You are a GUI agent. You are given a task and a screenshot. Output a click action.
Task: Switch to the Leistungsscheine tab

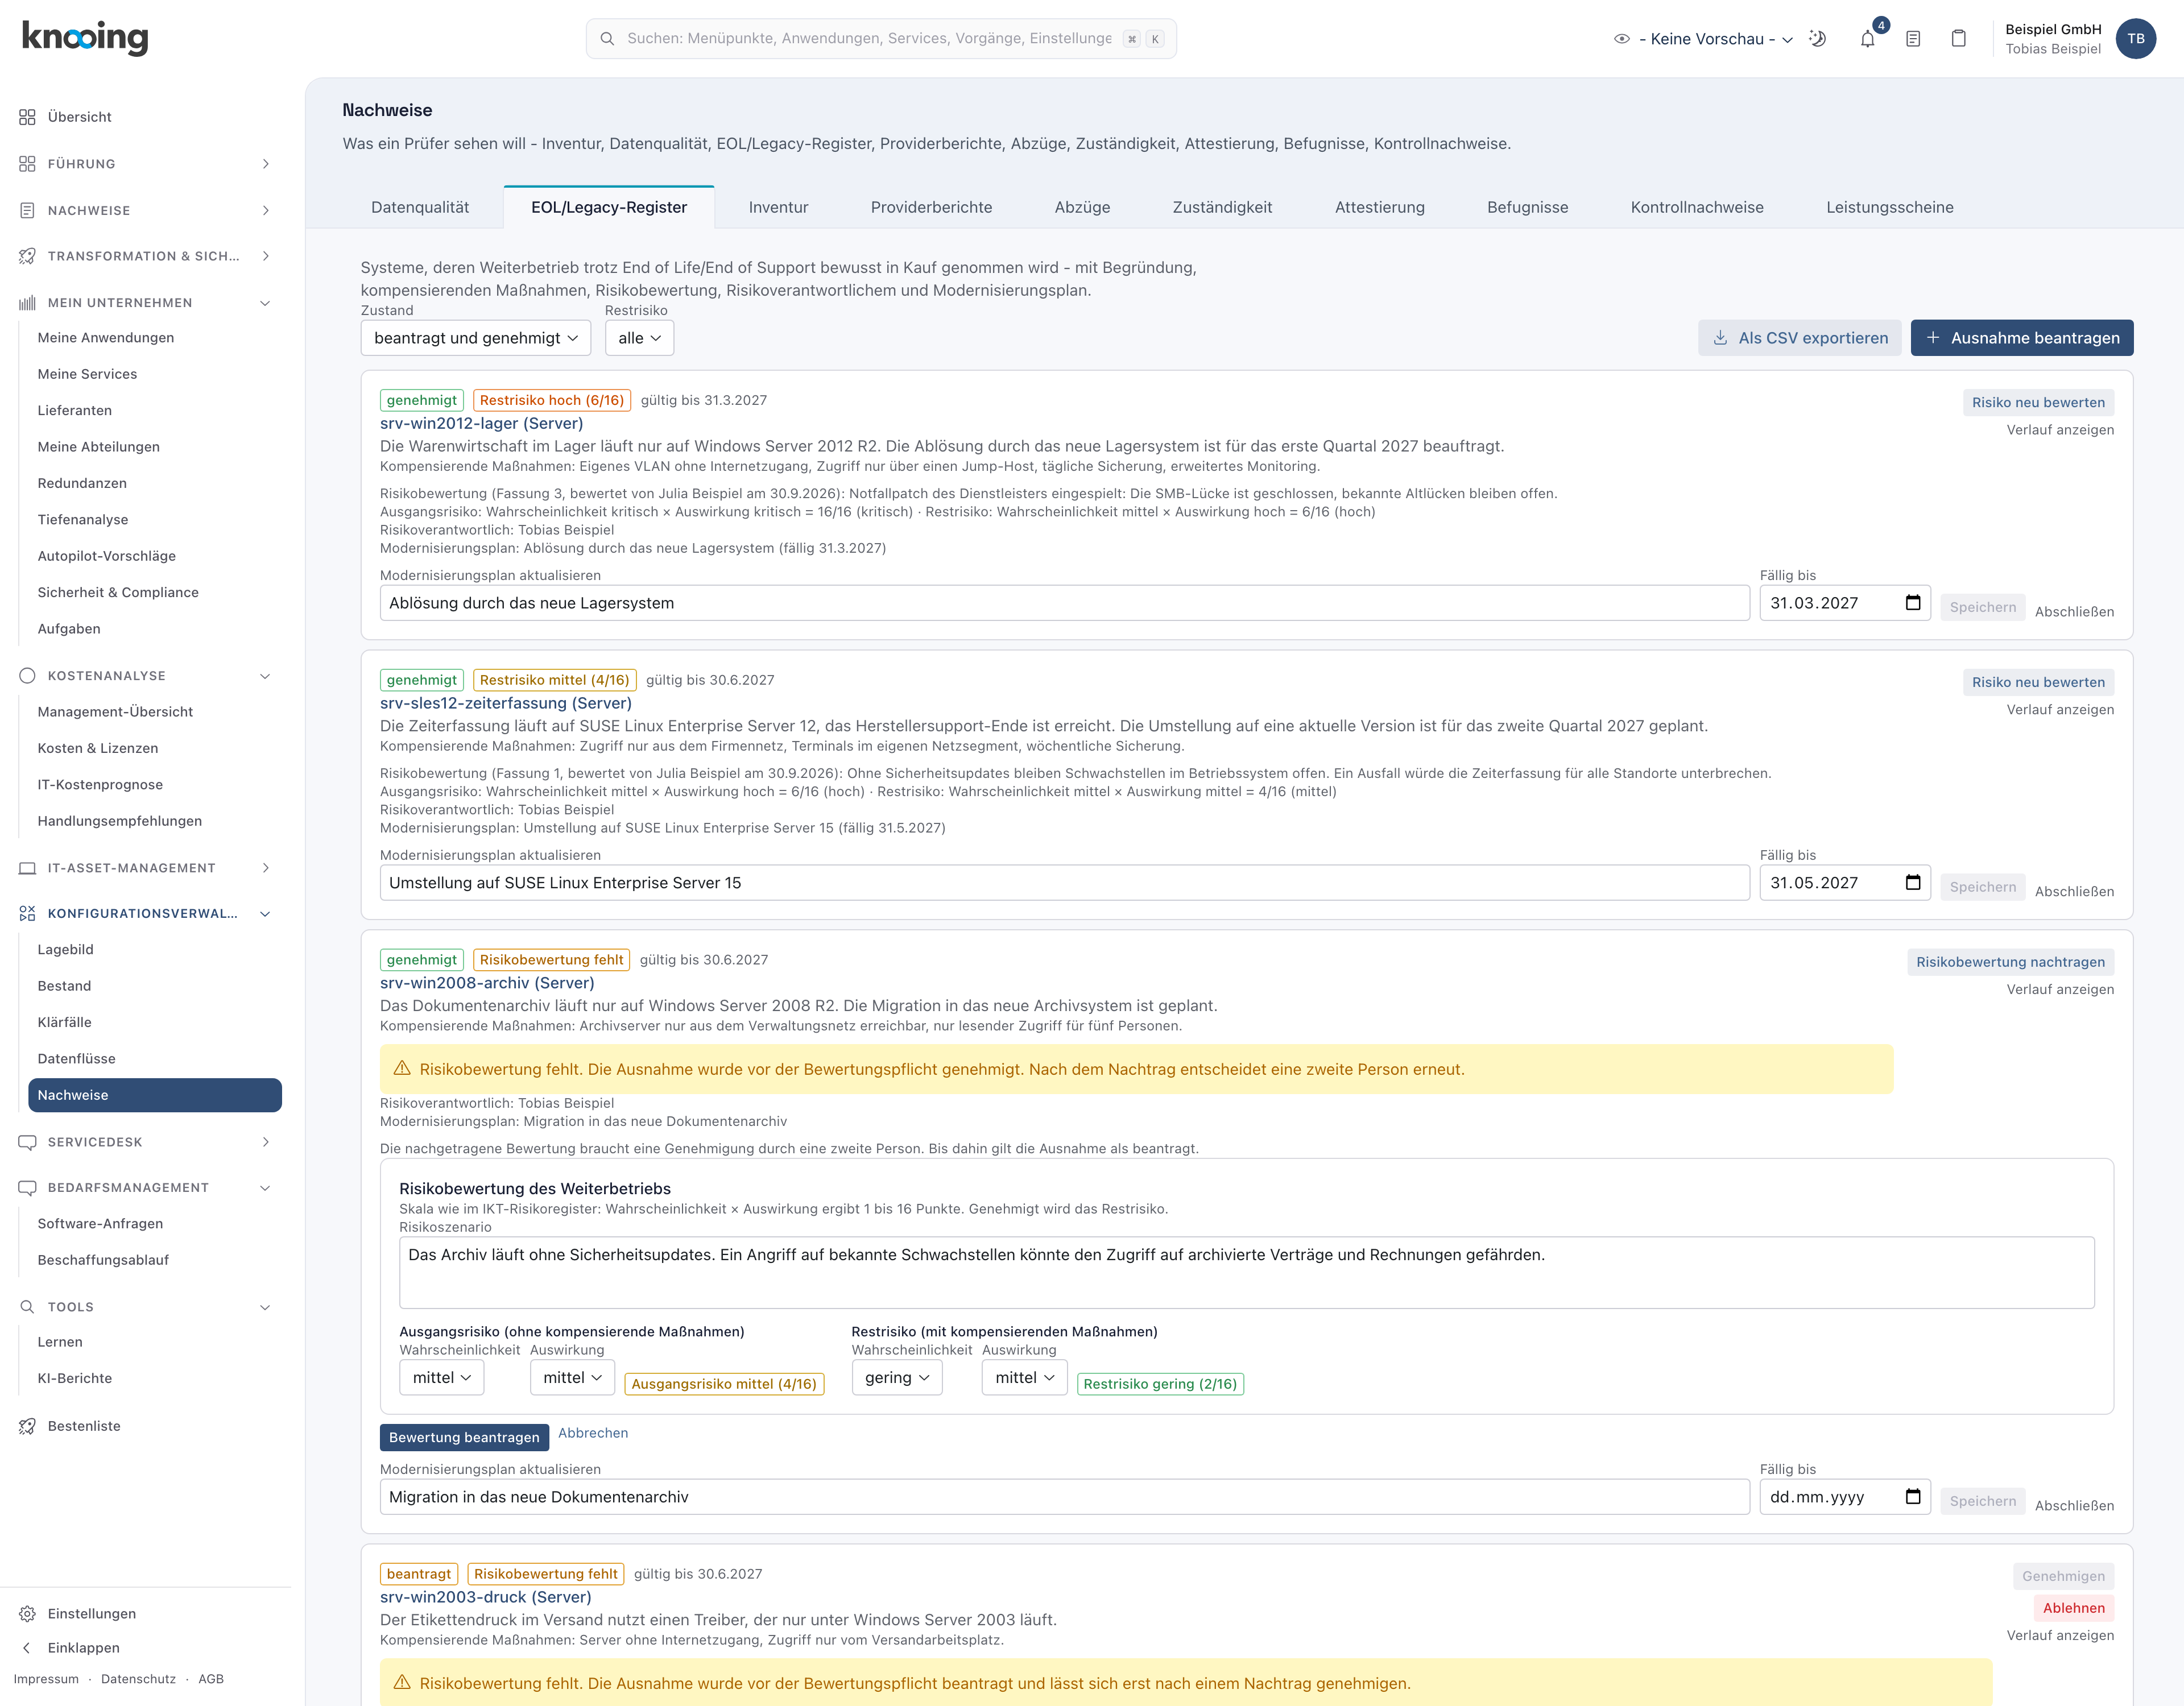coord(1889,207)
